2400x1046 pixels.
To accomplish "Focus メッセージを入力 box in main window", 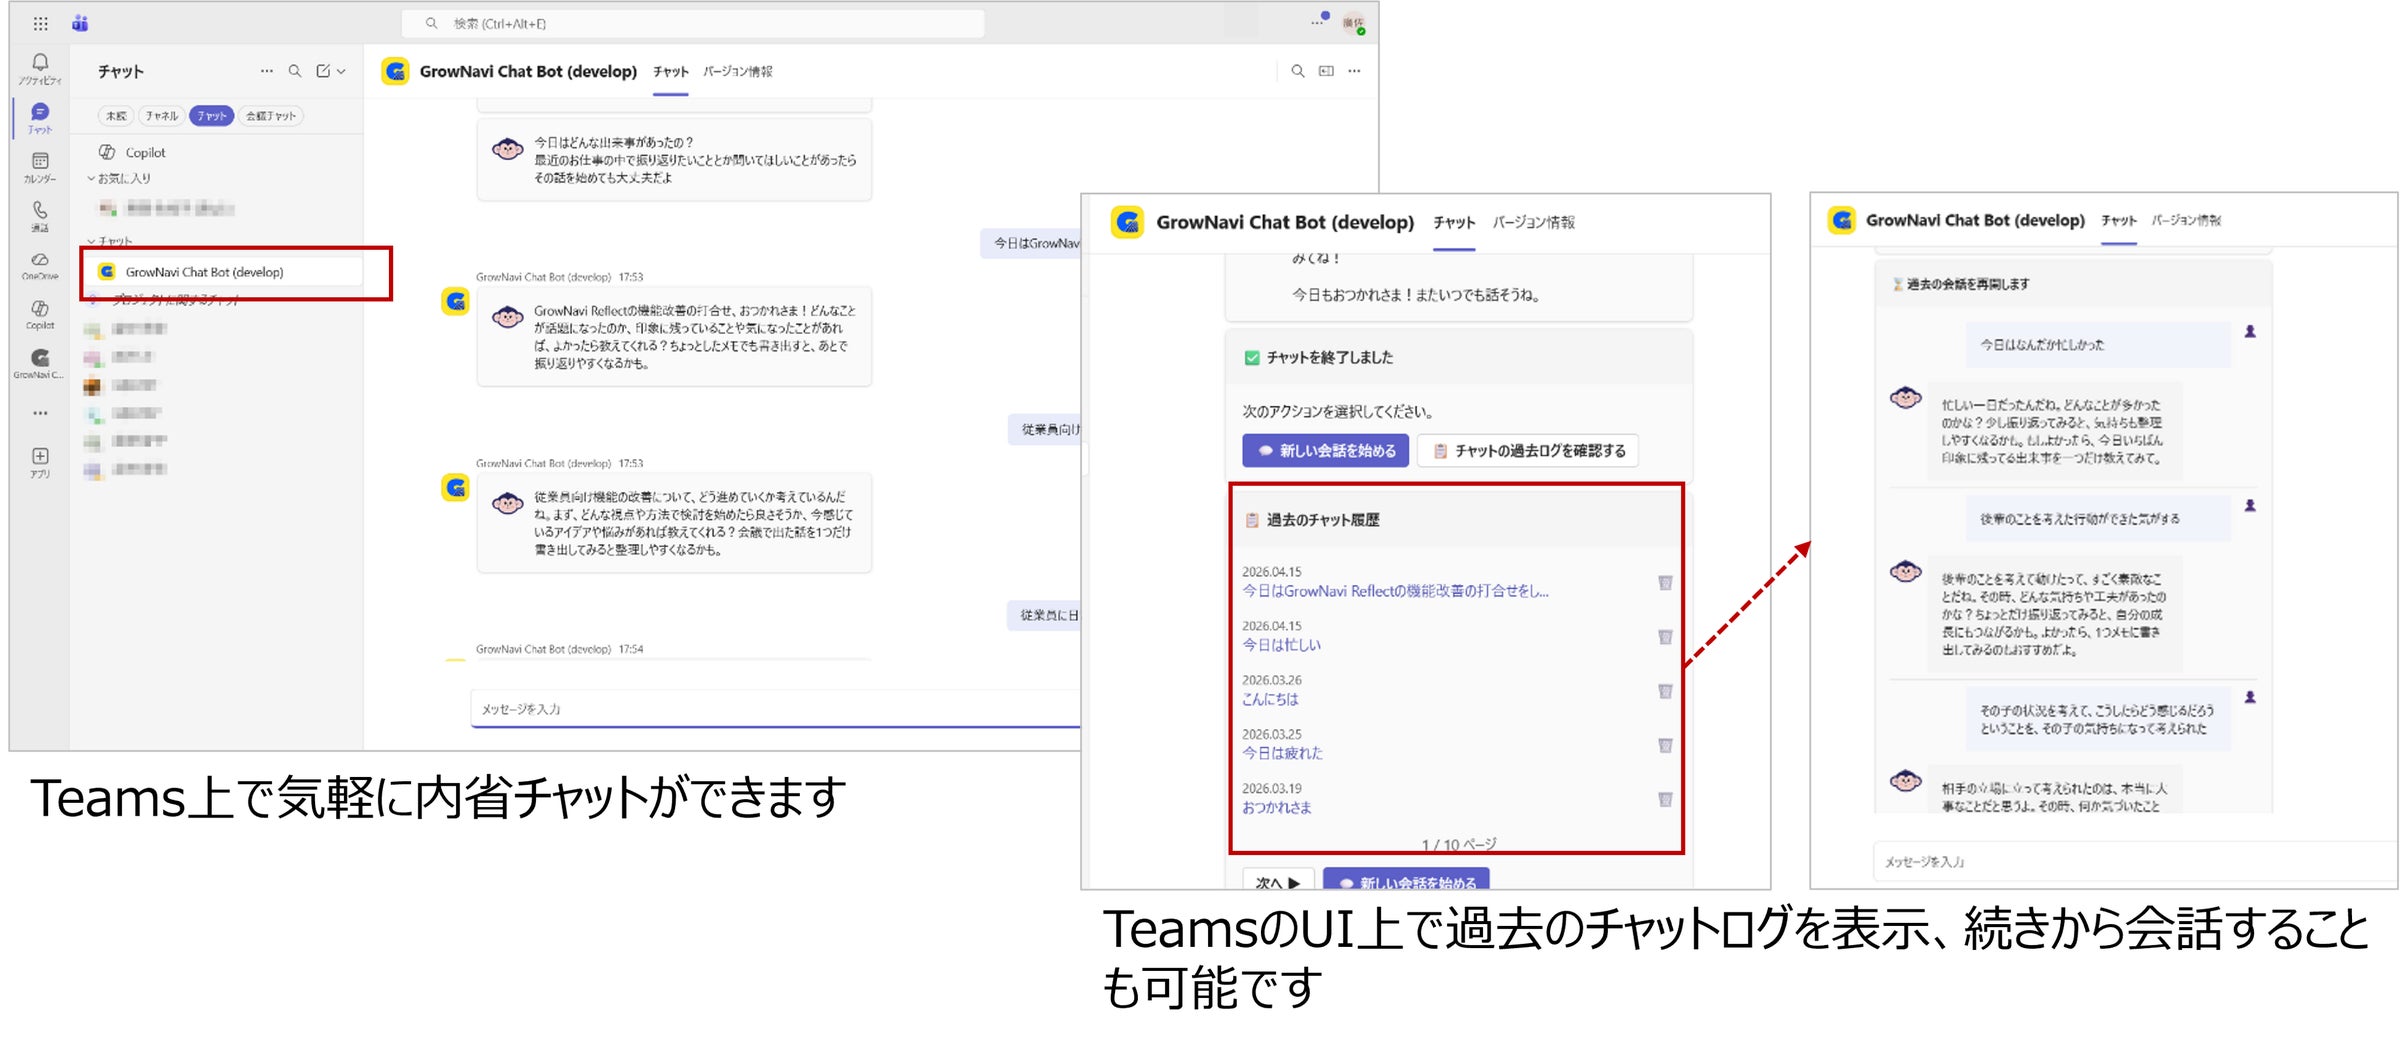I will pos(775,709).
